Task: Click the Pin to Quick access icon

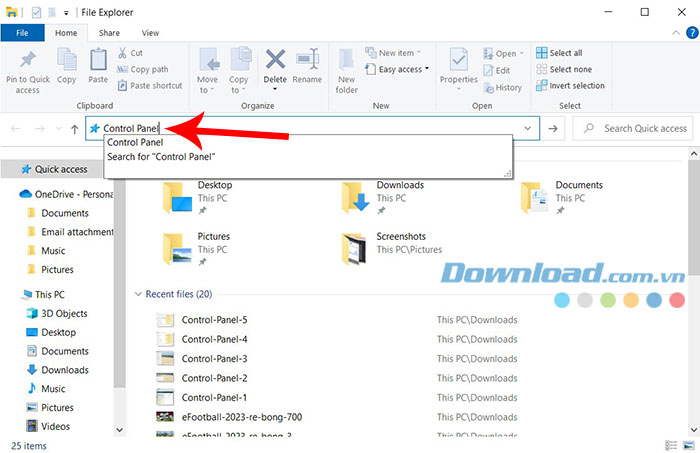Action: (x=27, y=62)
